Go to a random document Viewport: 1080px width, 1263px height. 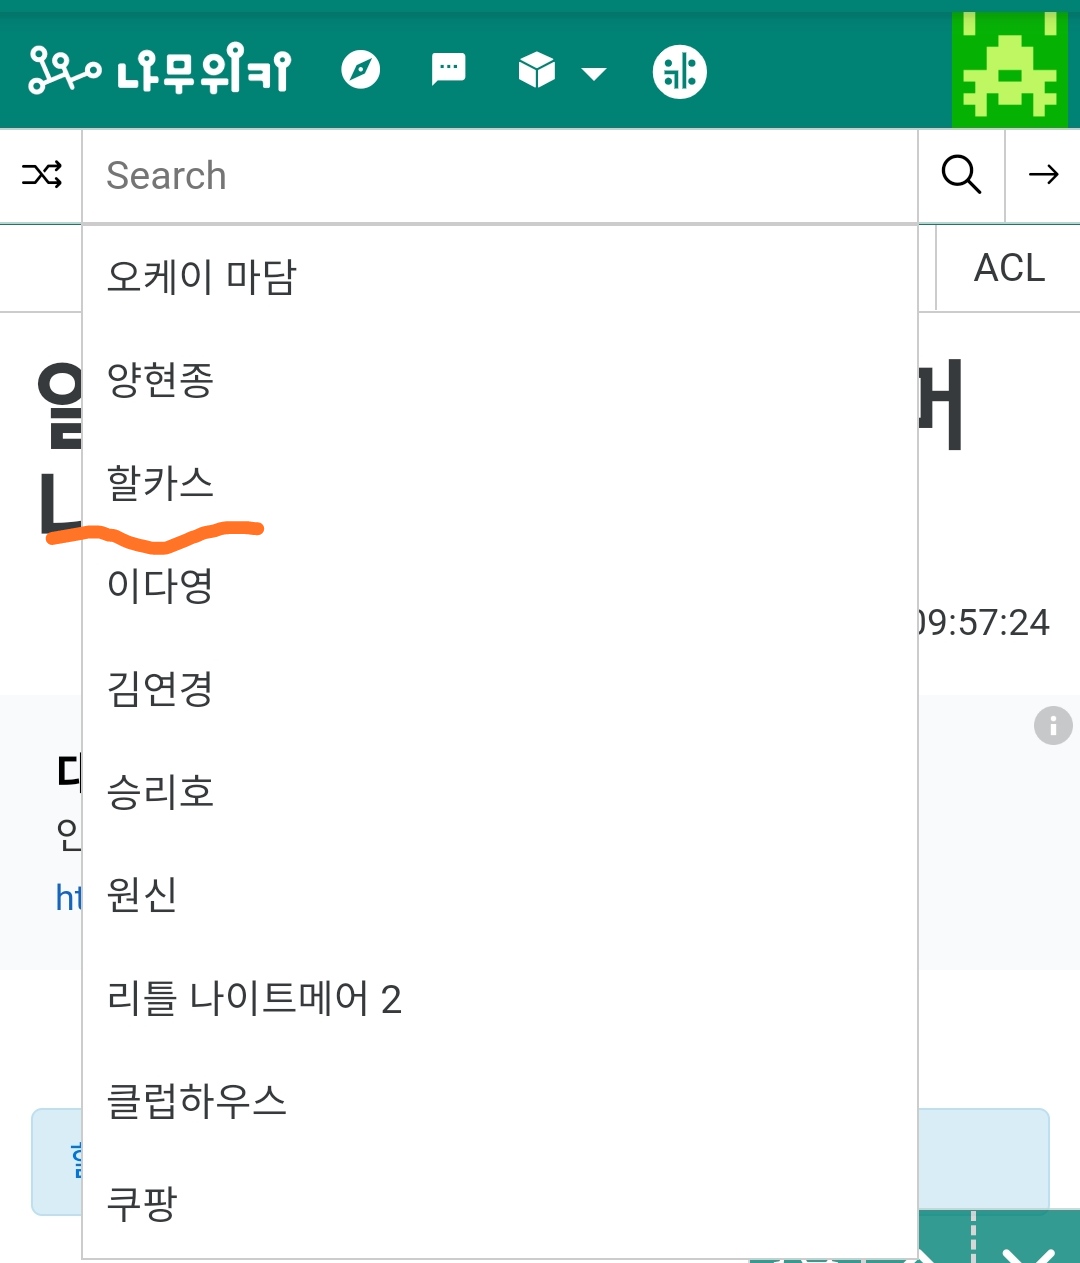point(41,175)
